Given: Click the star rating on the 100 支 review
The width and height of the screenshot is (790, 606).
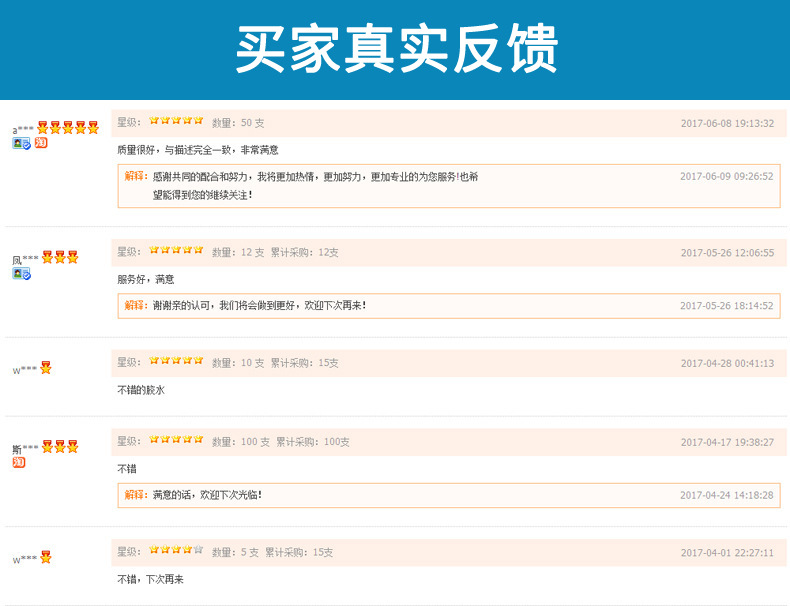Looking at the screenshot, I should tap(176, 441).
